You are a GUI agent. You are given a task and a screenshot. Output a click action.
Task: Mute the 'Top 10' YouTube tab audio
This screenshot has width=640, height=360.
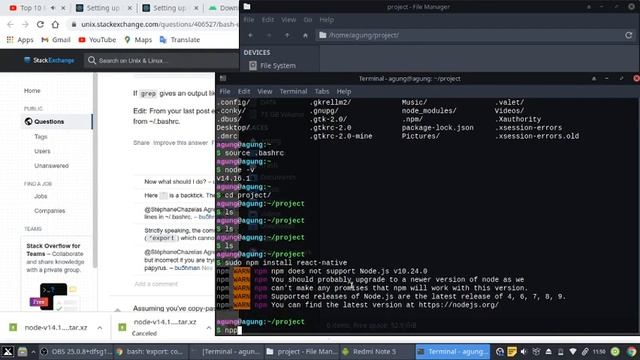tap(53, 8)
